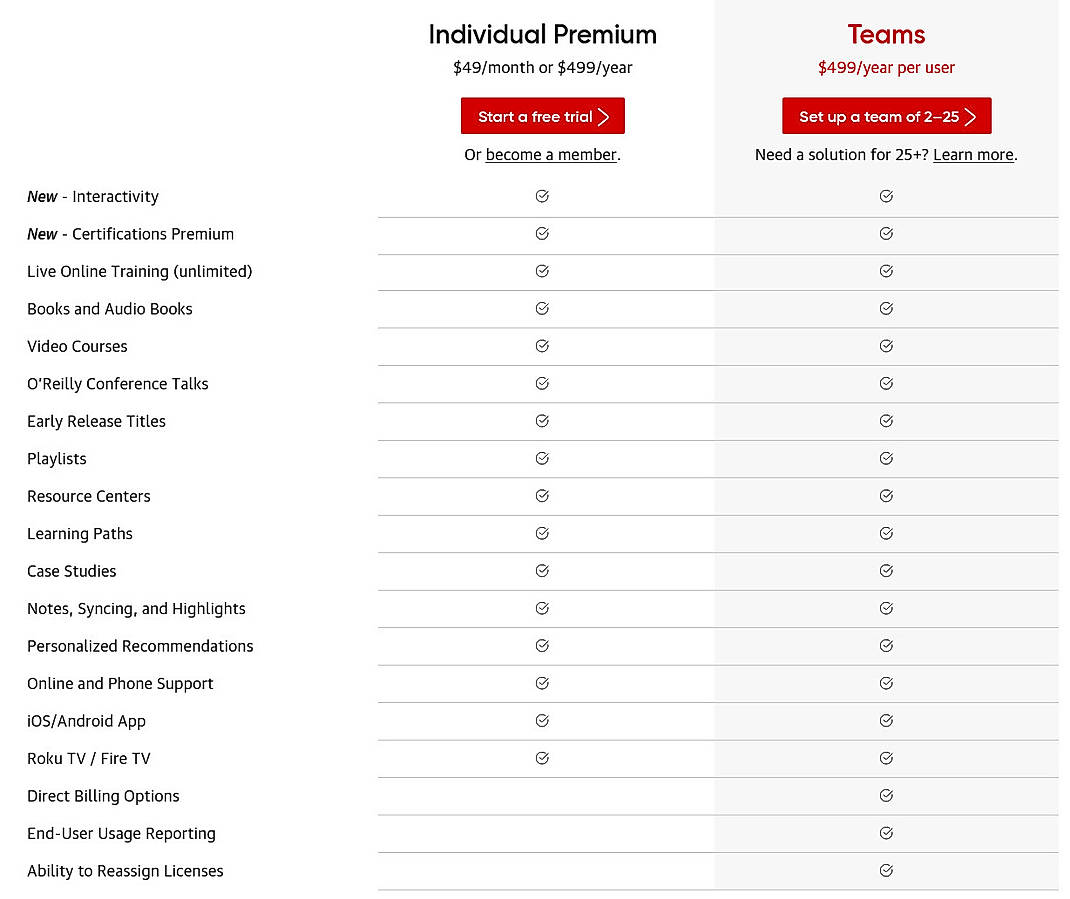Select the Teams column header

tap(886, 34)
